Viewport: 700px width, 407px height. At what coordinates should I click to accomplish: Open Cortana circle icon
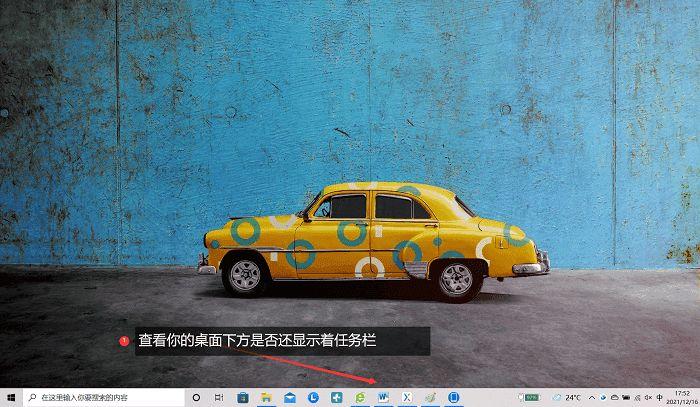point(196,397)
